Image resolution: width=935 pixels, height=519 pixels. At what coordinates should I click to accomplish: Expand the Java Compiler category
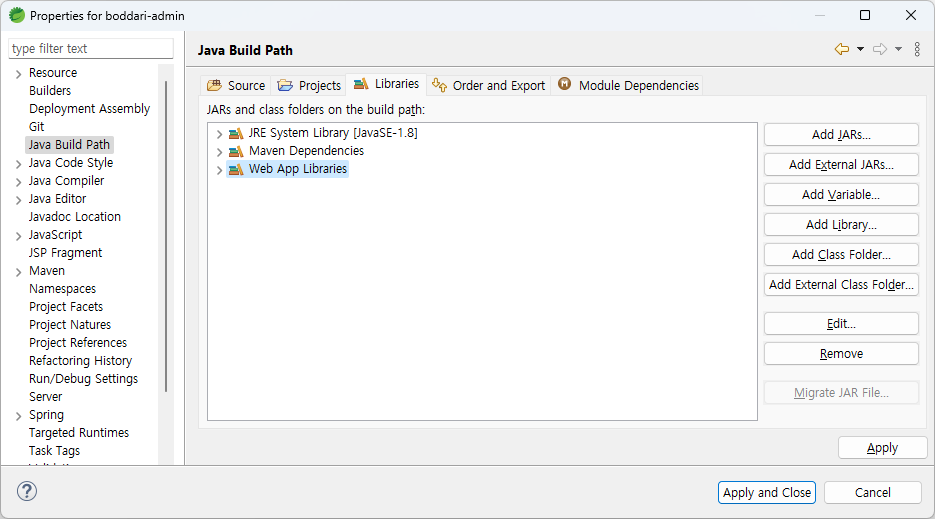pos(18,182)
